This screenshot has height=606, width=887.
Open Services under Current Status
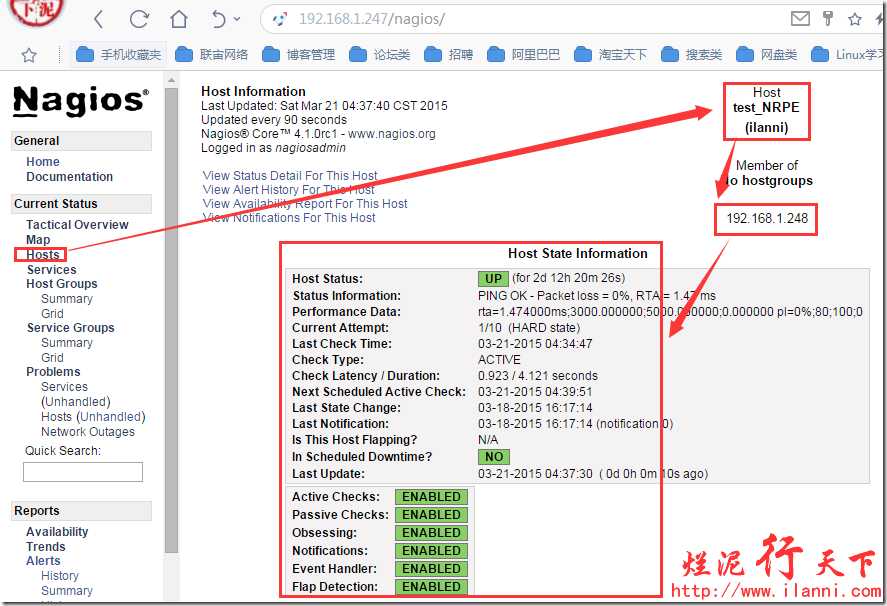coord(51,270)
